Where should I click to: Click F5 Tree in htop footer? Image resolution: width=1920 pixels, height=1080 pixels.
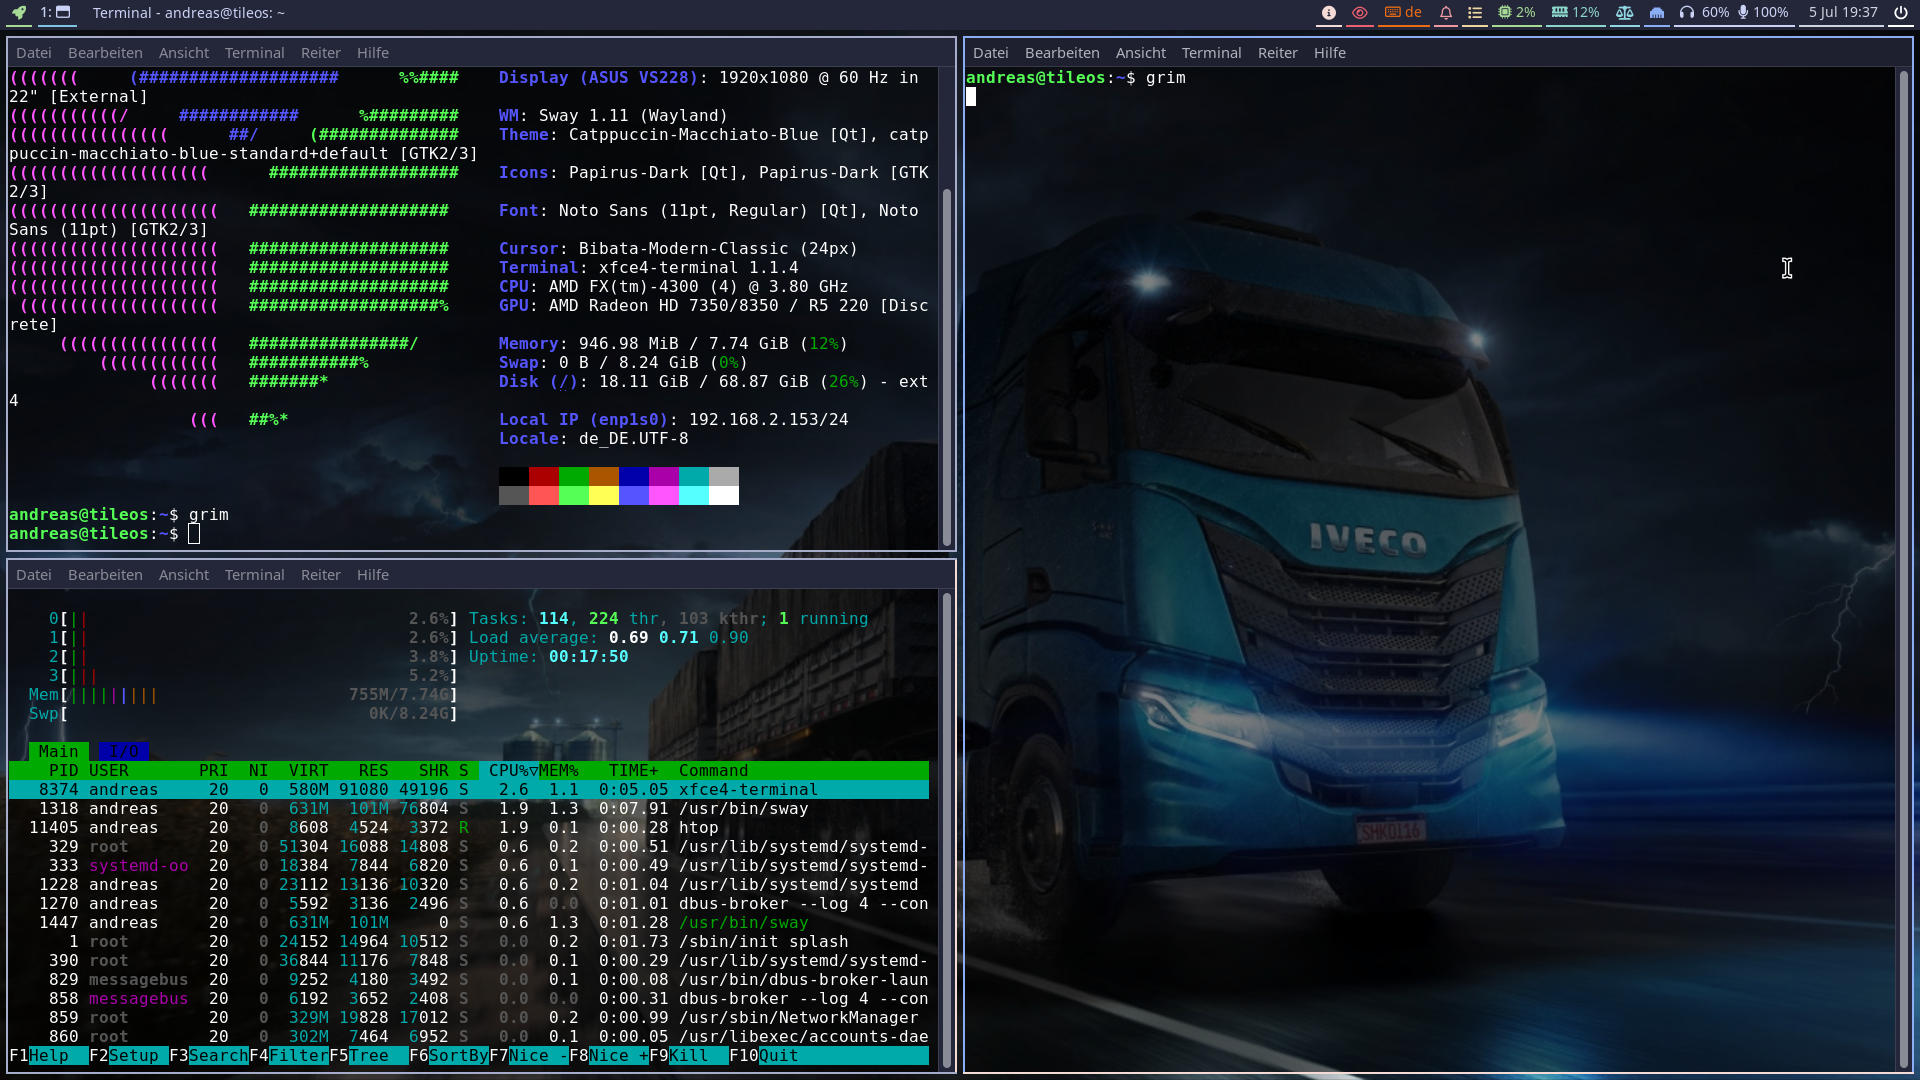pos(368,1056)
